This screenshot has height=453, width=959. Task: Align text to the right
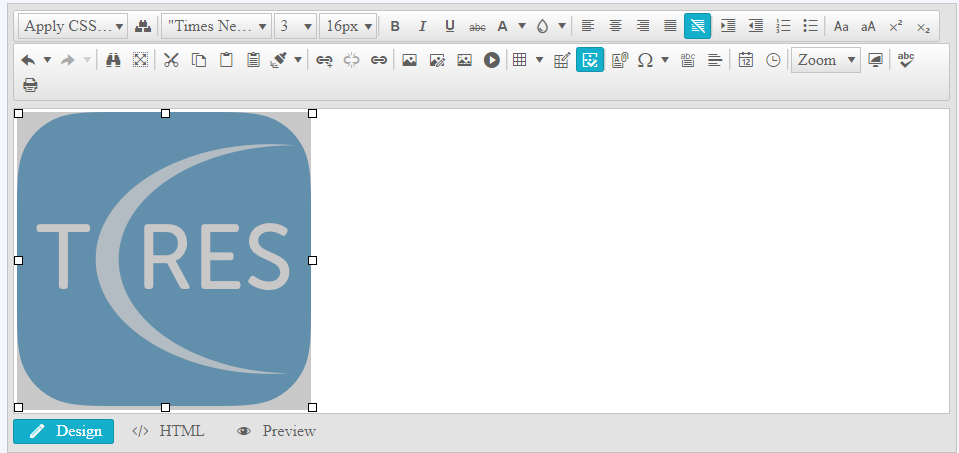click(x=643, y=26)
